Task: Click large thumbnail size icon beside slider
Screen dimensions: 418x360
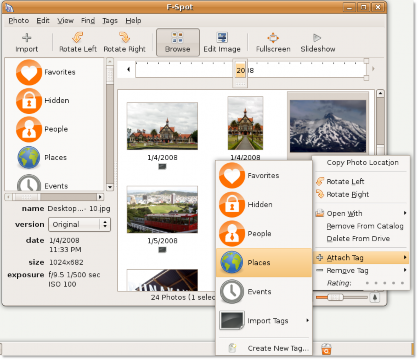Action: [x=375, y=297]
